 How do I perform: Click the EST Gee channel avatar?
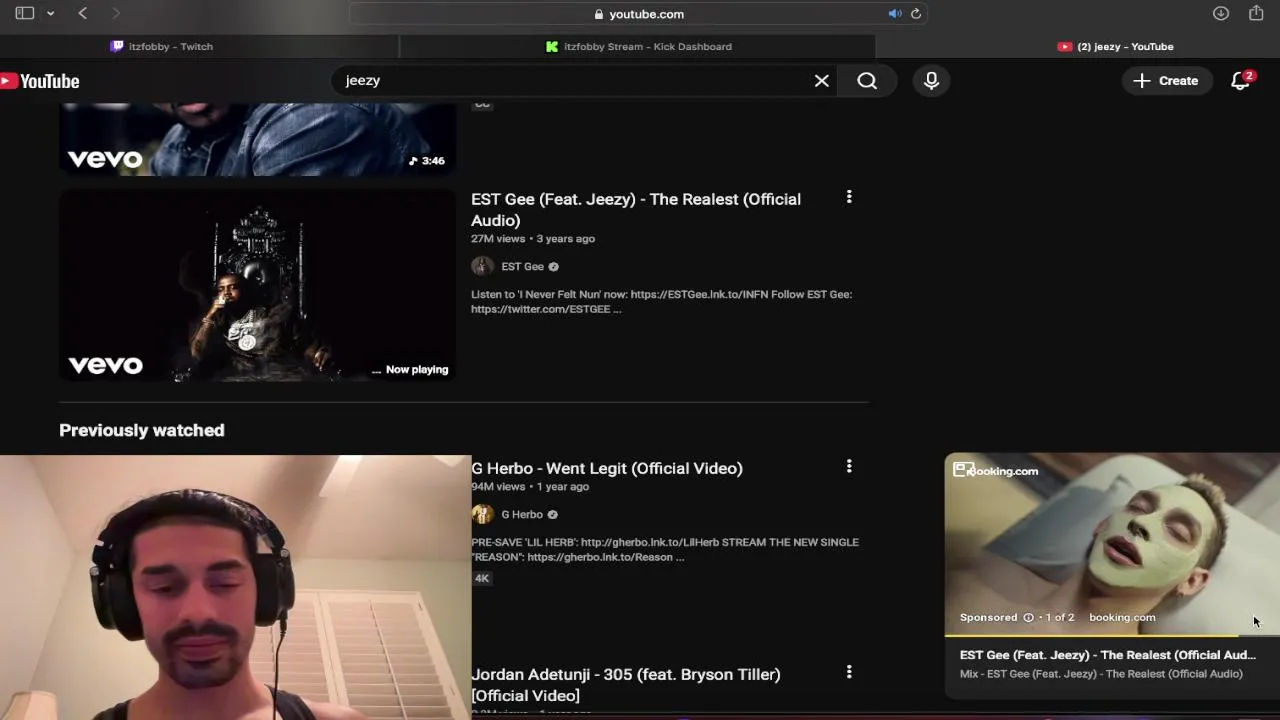(482, 266)
